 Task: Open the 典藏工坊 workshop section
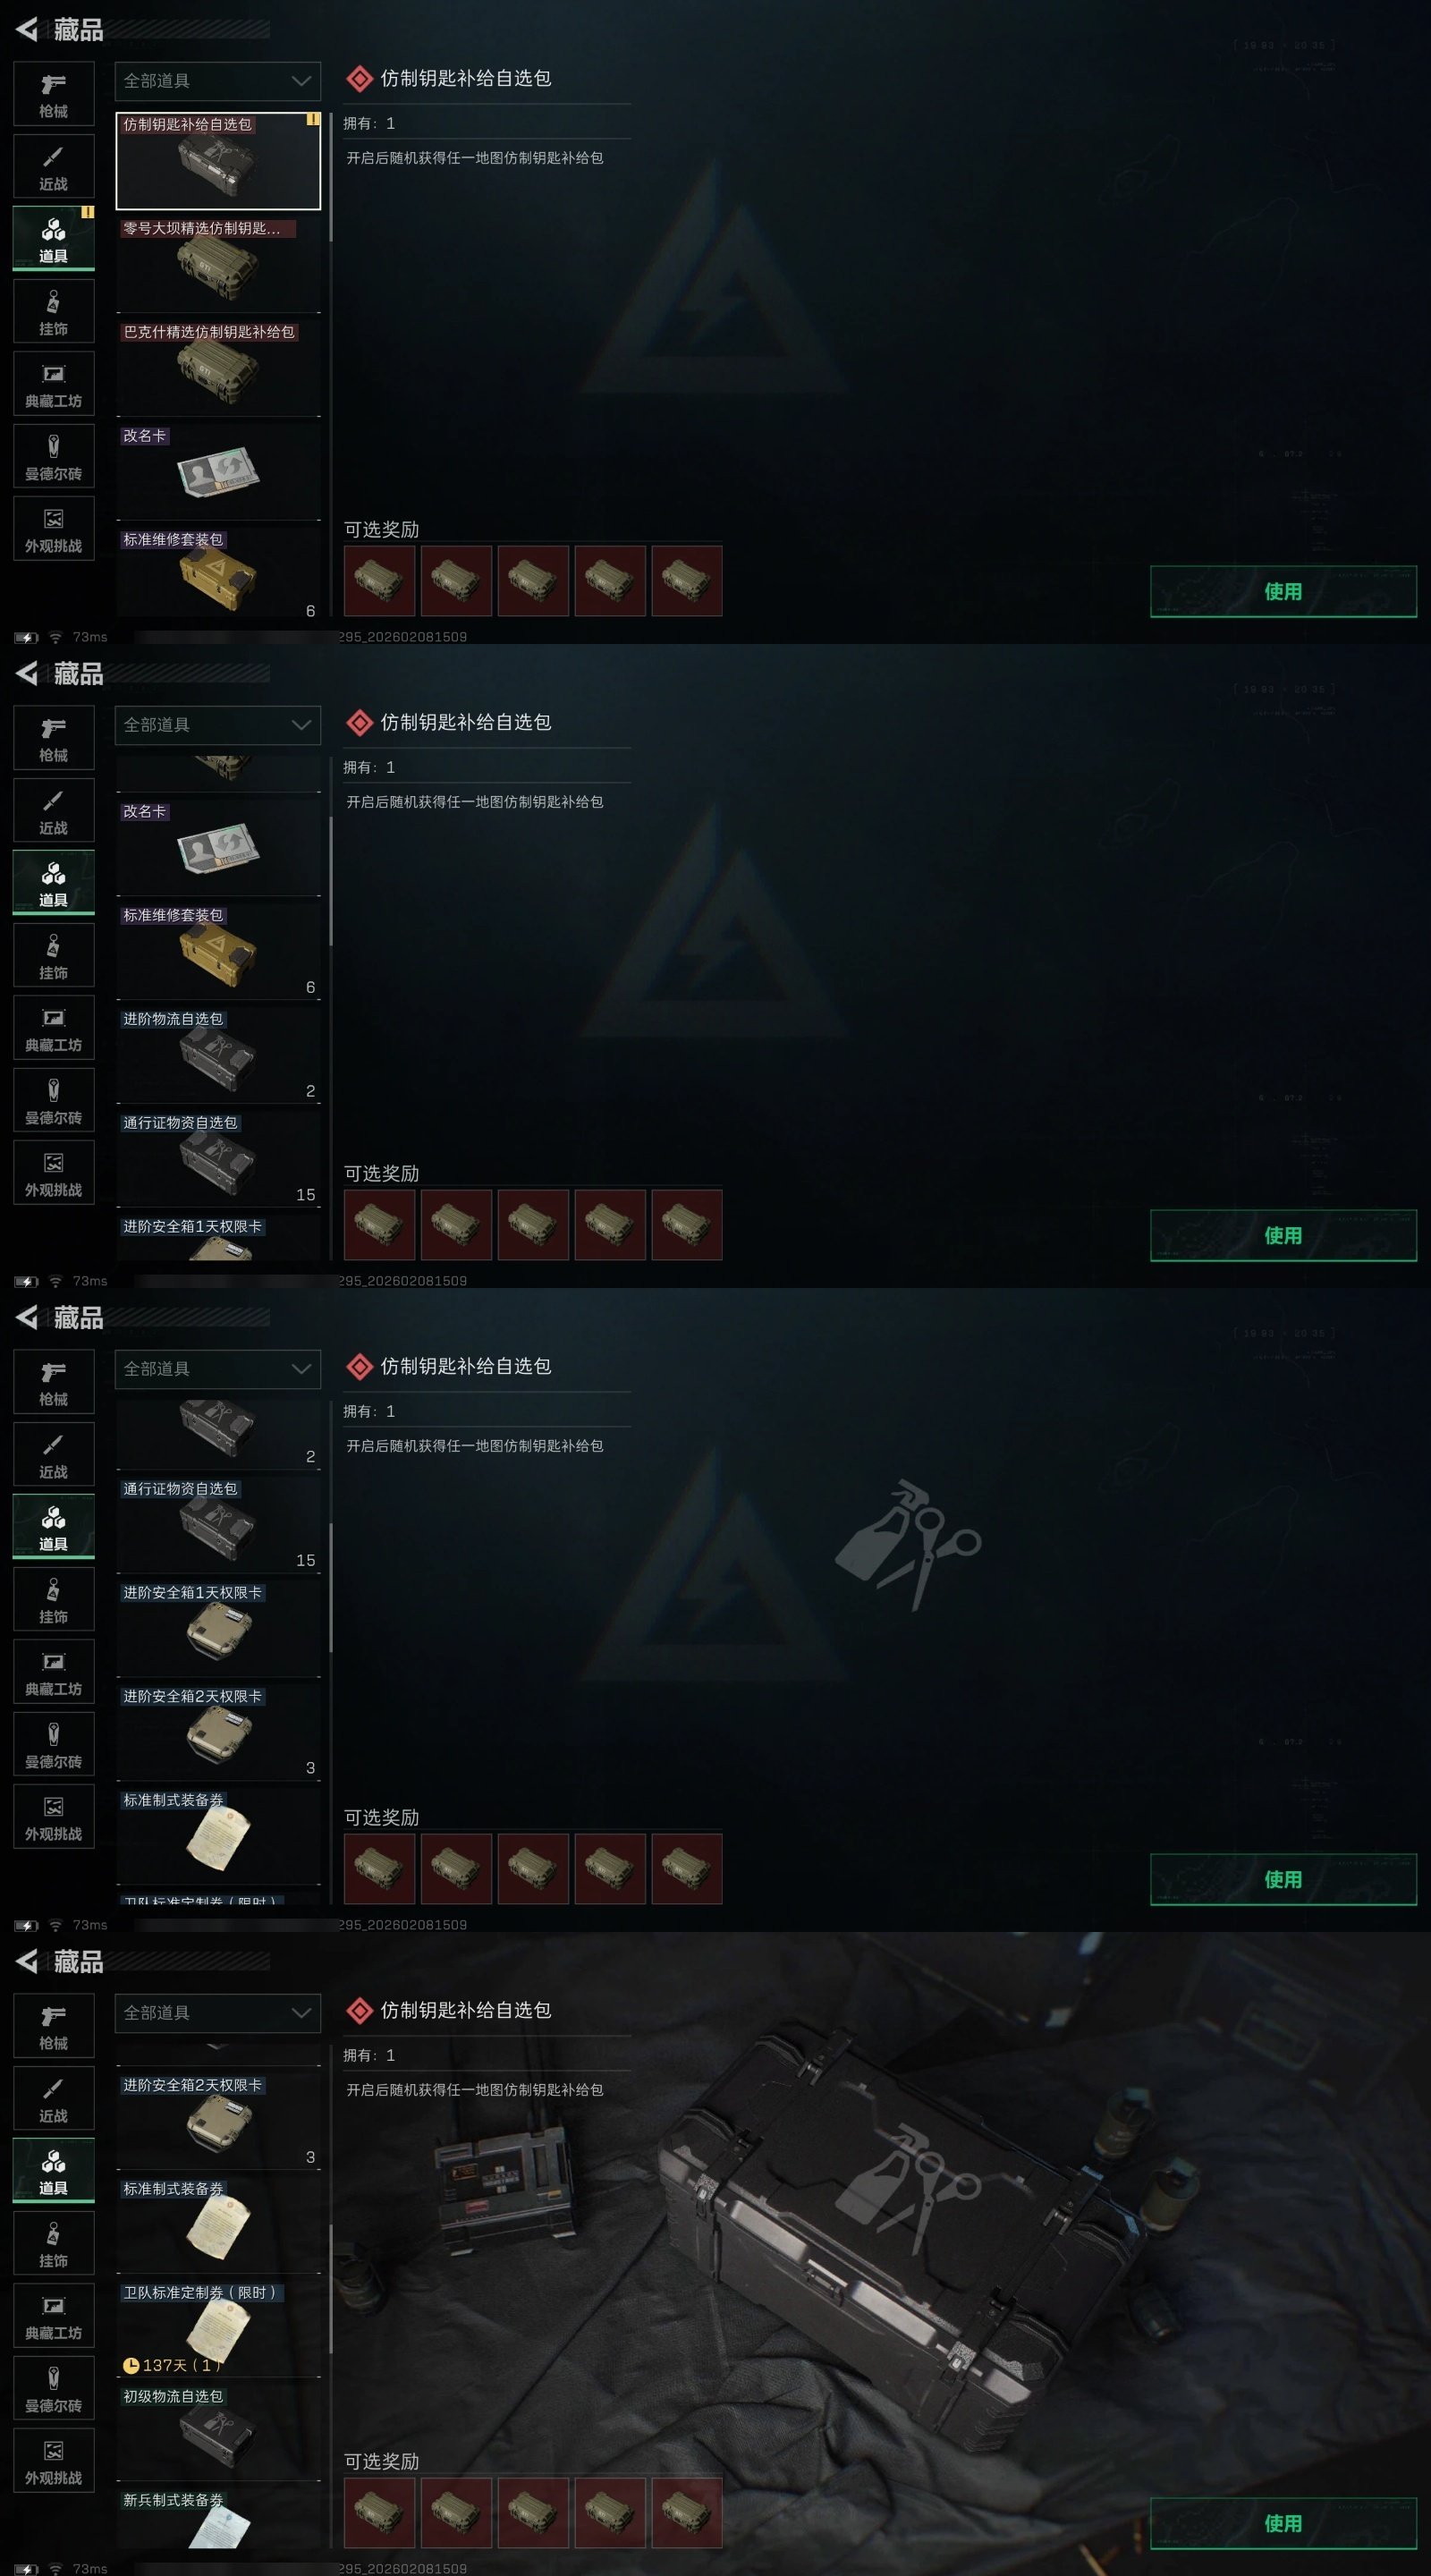pyautogui.click(x=53, y=384)
